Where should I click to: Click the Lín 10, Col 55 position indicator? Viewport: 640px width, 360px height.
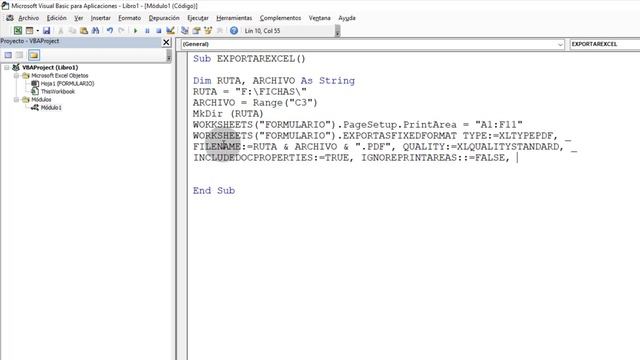(x=262, y=31)
